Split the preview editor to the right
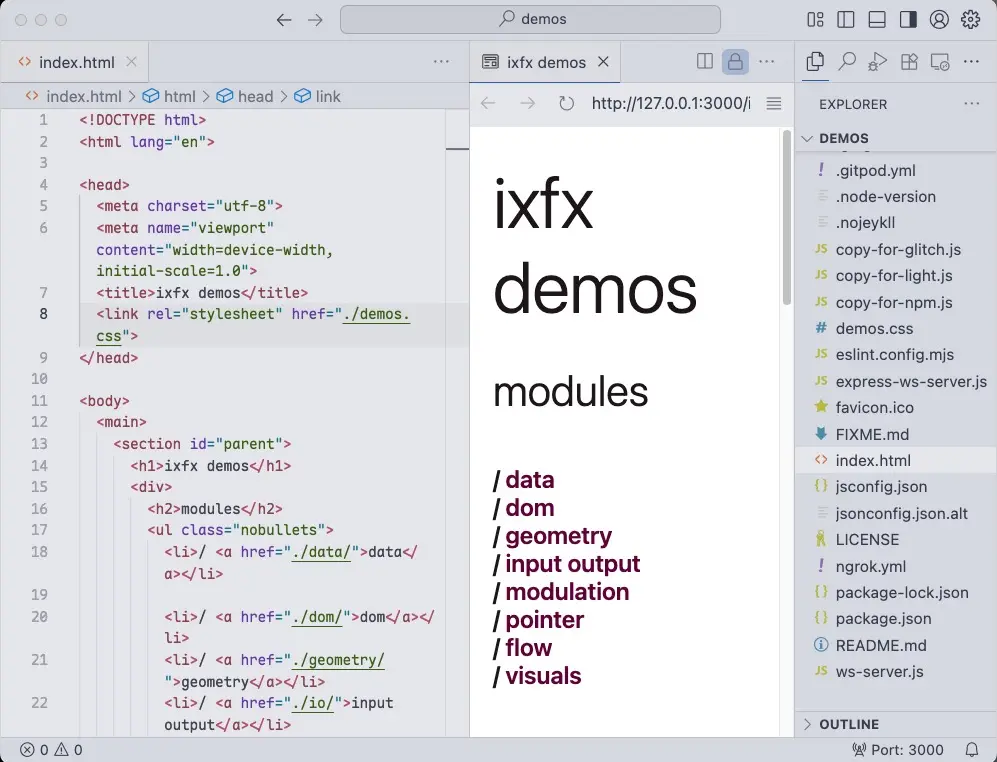The height and width of the screenshot is (762, 997). (x=705, y=62)
